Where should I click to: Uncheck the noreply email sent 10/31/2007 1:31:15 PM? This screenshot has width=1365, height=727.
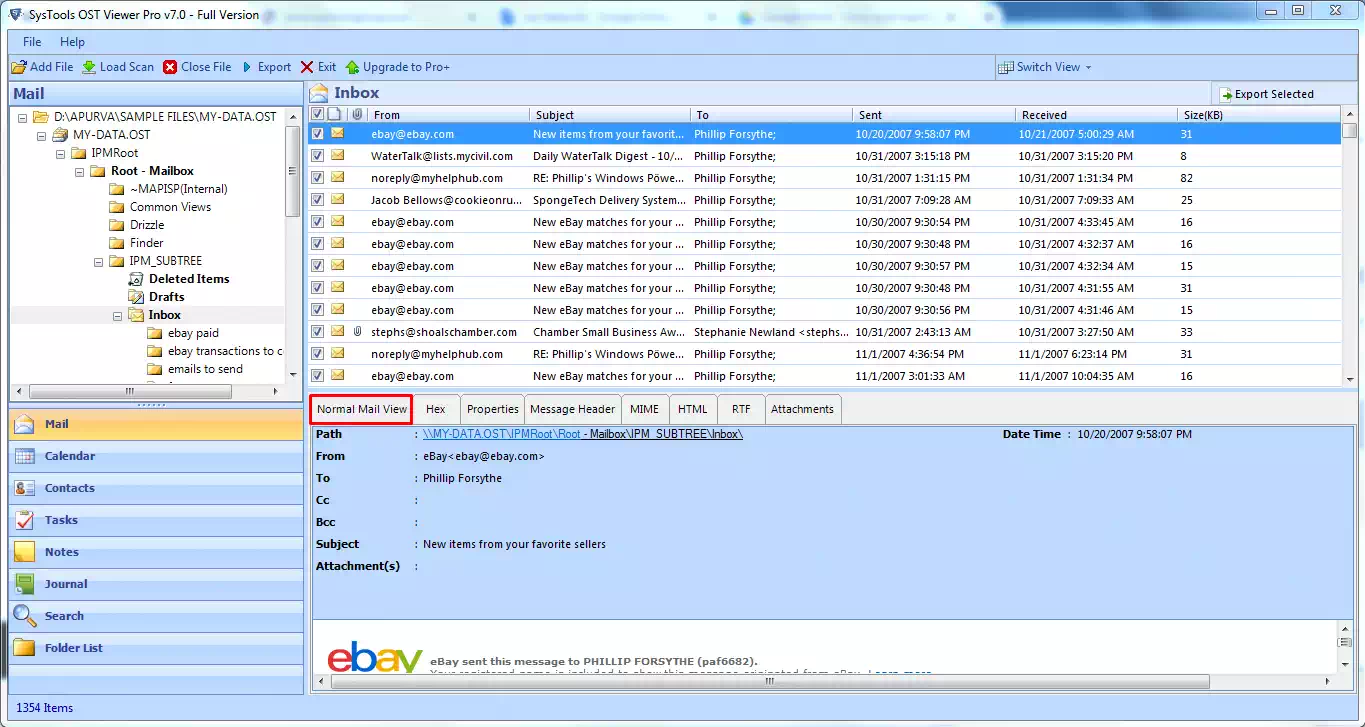click(x=317, y=178)
